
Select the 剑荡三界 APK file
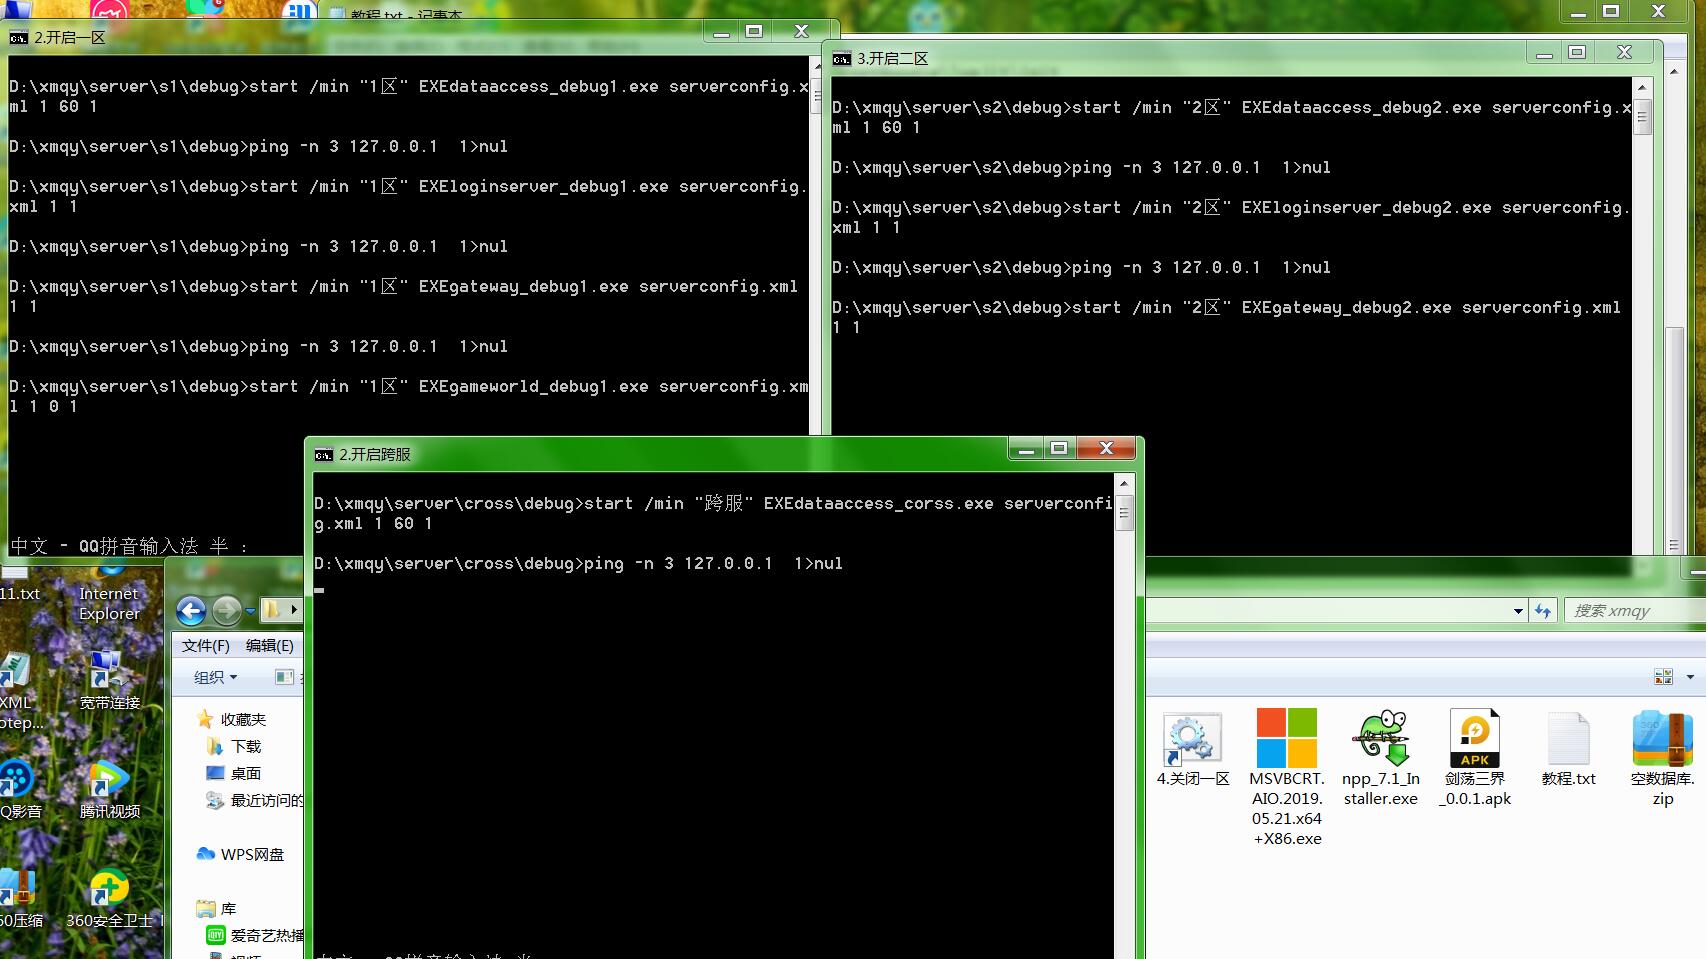(x=1474, y=739)
